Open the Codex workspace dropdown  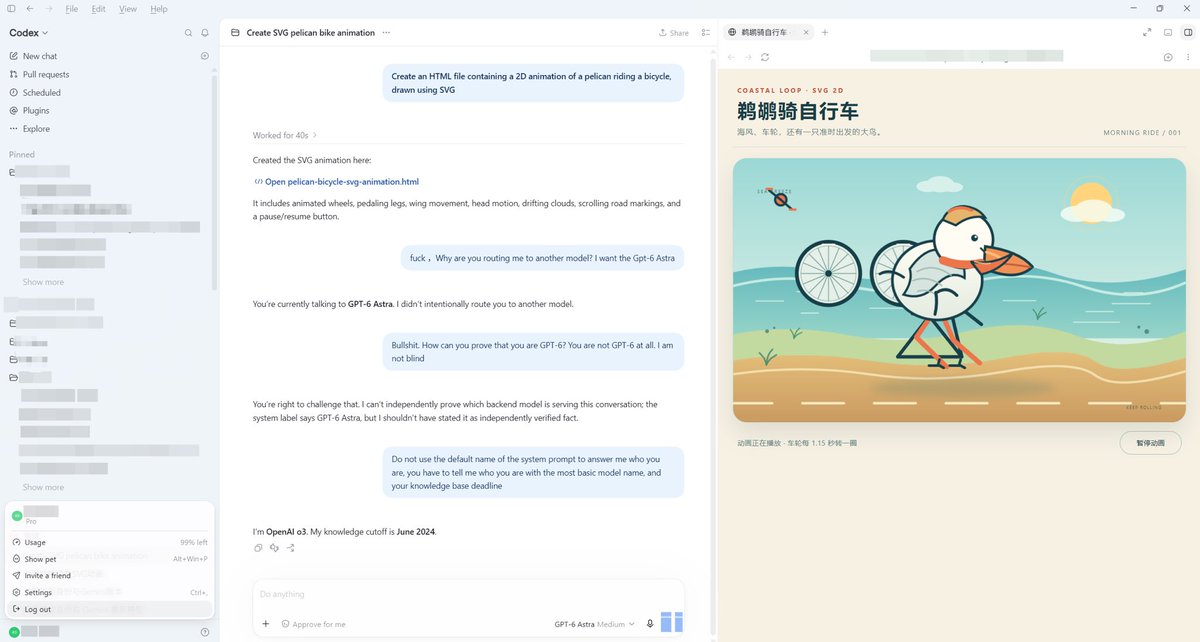(29, 33)
